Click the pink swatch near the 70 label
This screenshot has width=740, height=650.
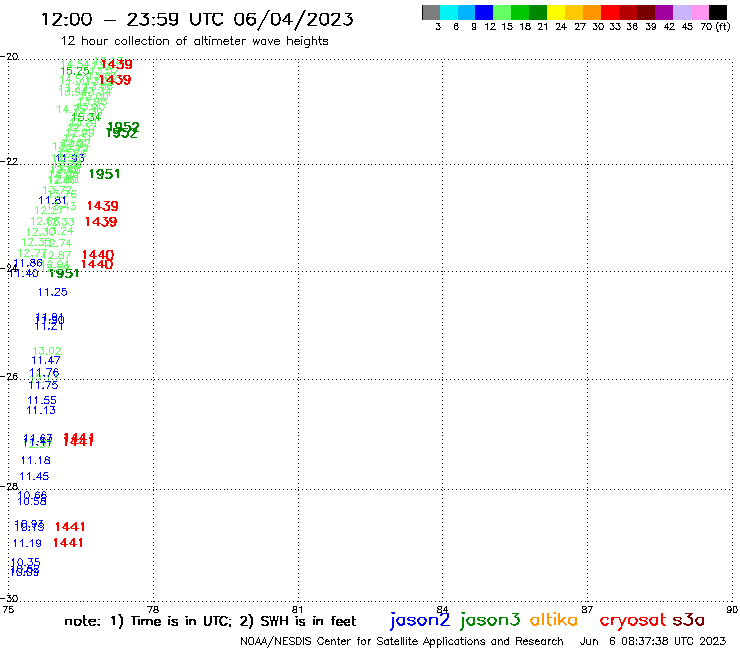[699, 12]
